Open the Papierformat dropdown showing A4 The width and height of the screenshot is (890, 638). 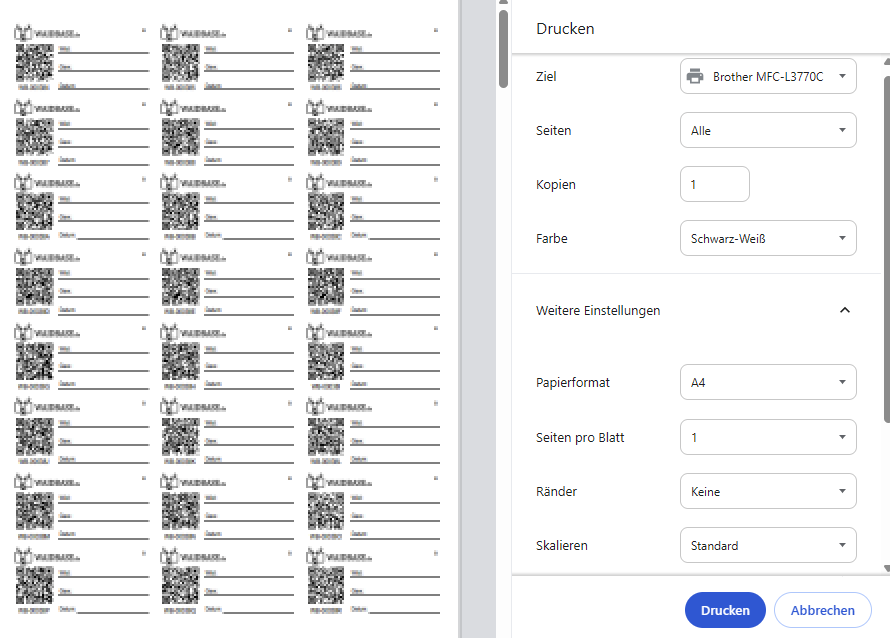[767, 382]
